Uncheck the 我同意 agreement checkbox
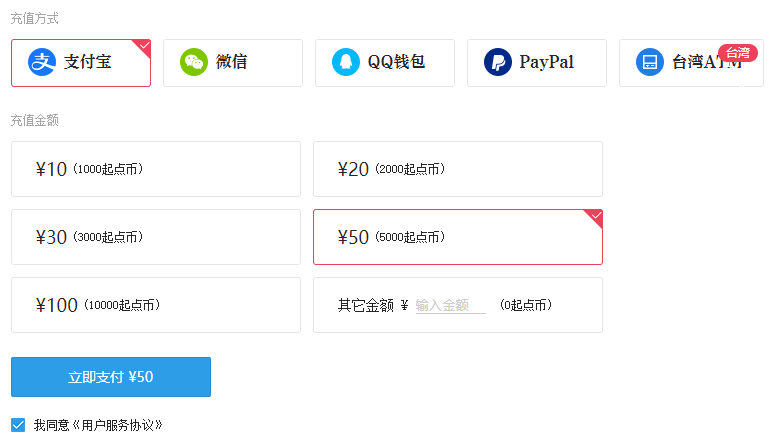This screenshot has height=443, width=783. tap(18, 424)
